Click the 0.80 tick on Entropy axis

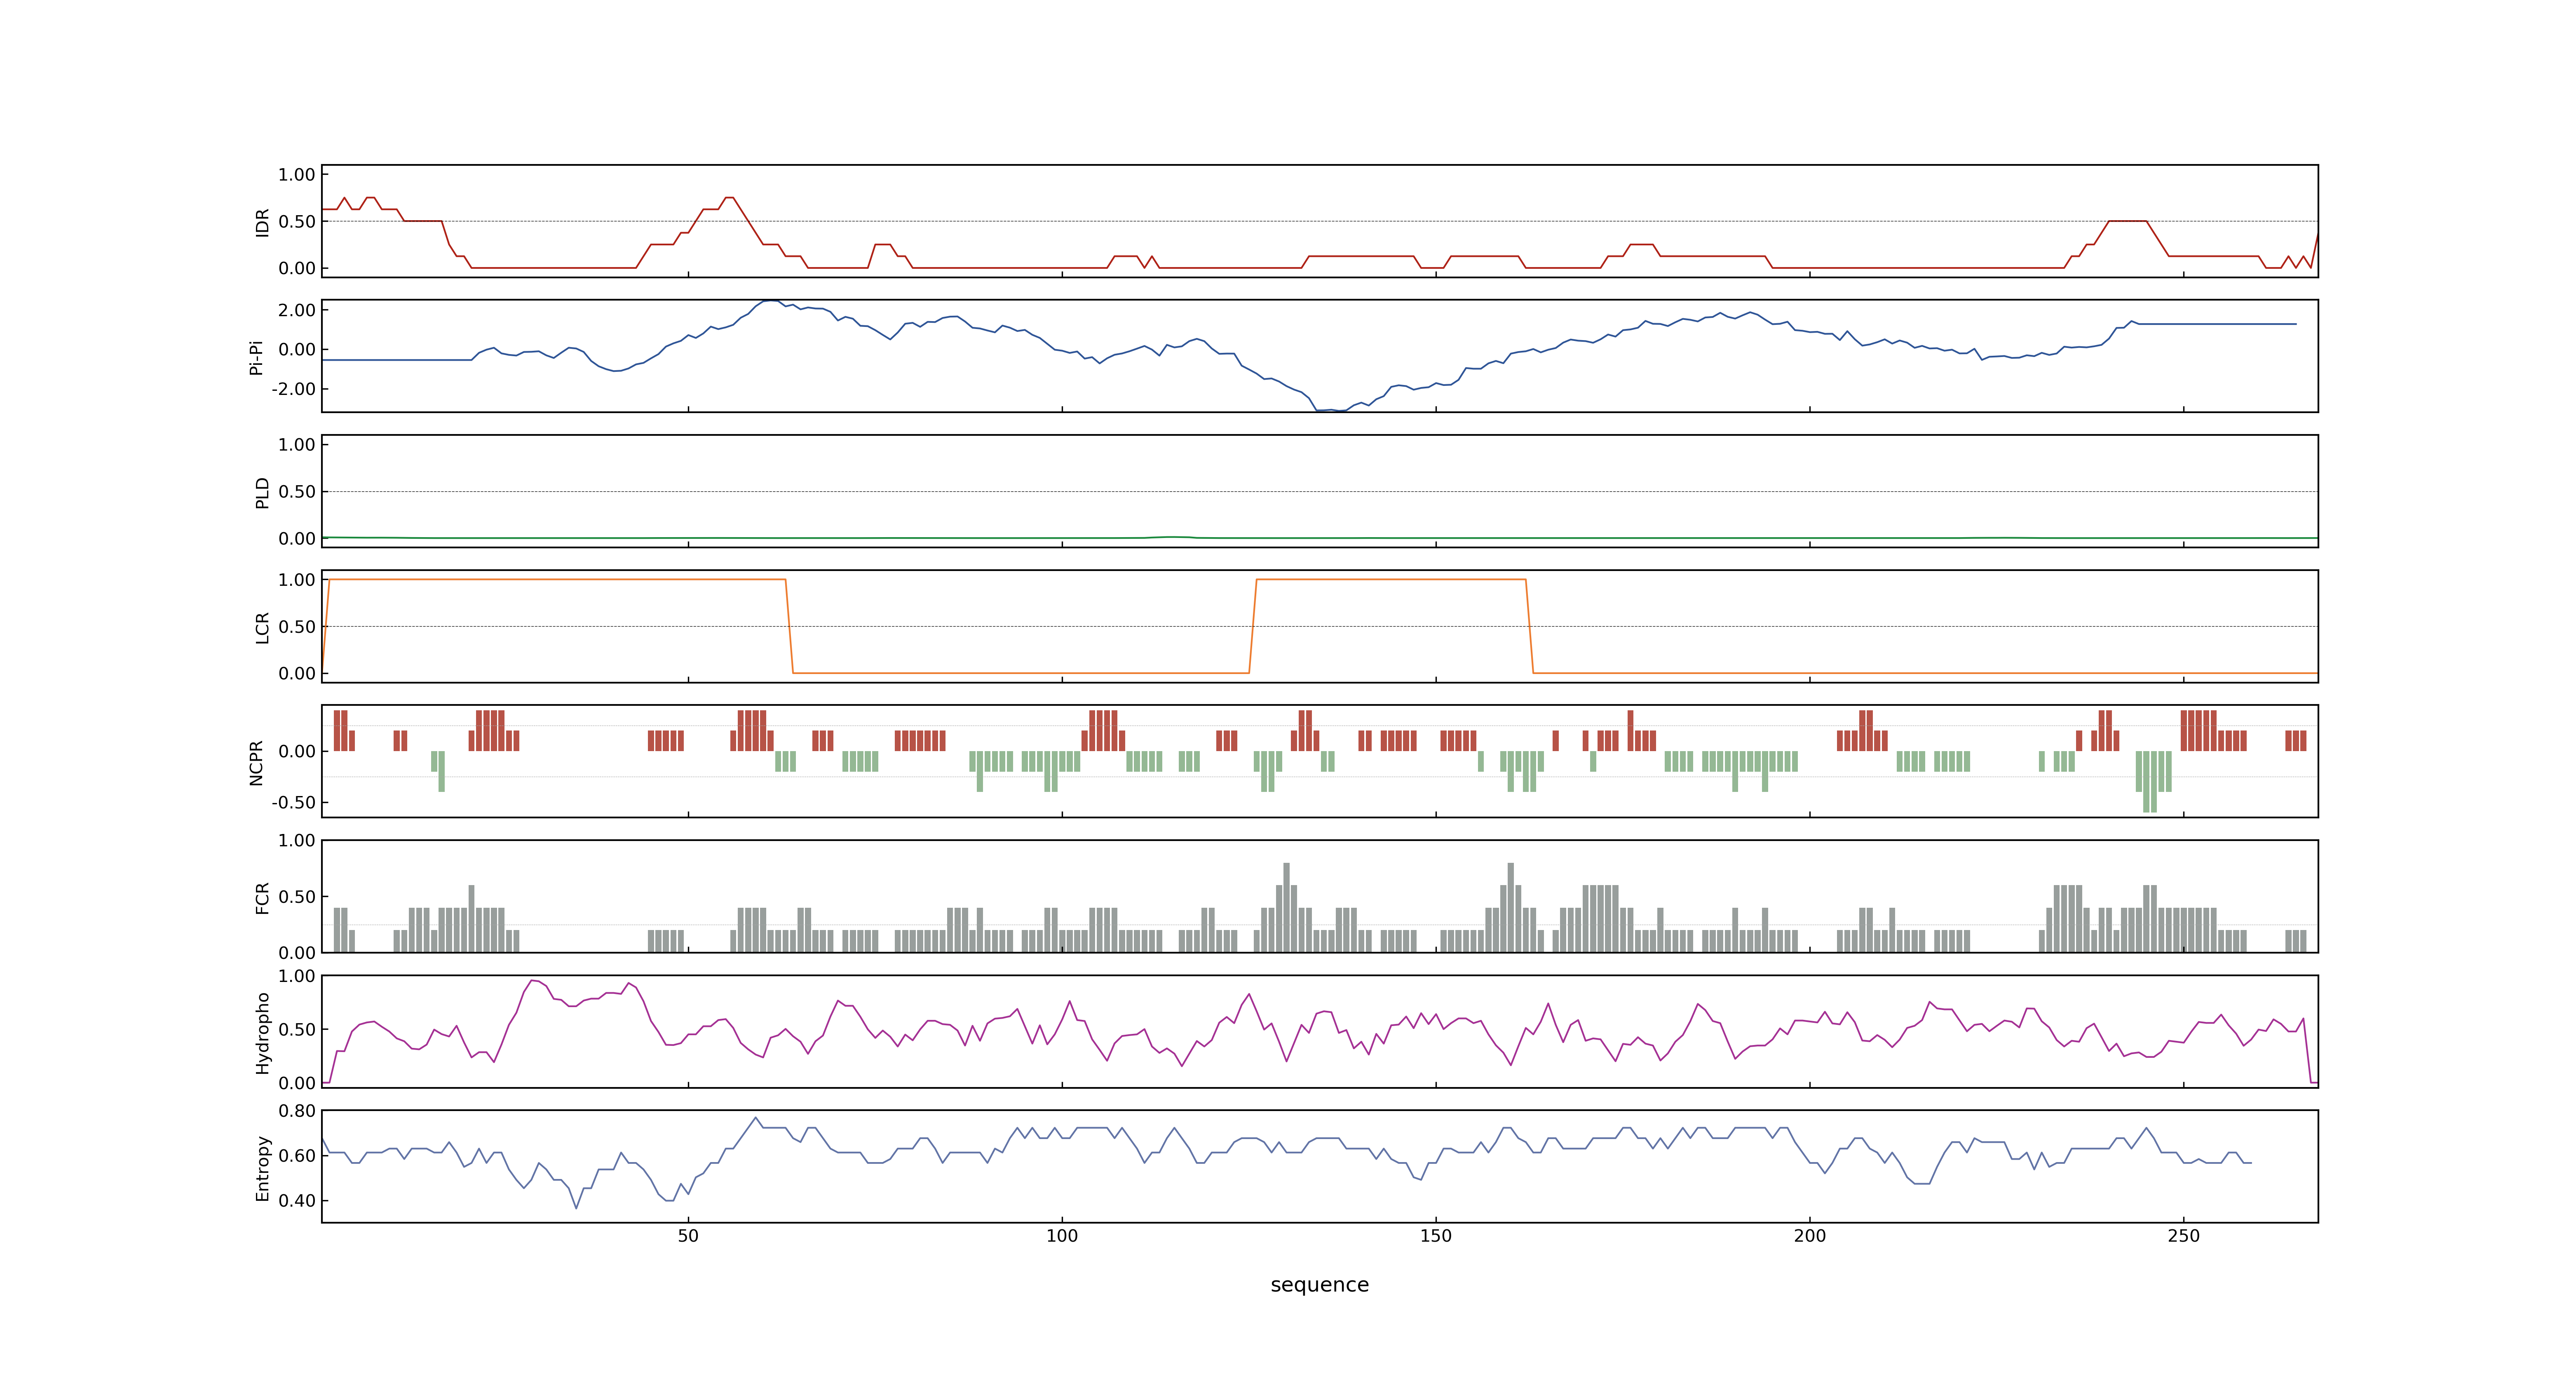click(297, 1111)
